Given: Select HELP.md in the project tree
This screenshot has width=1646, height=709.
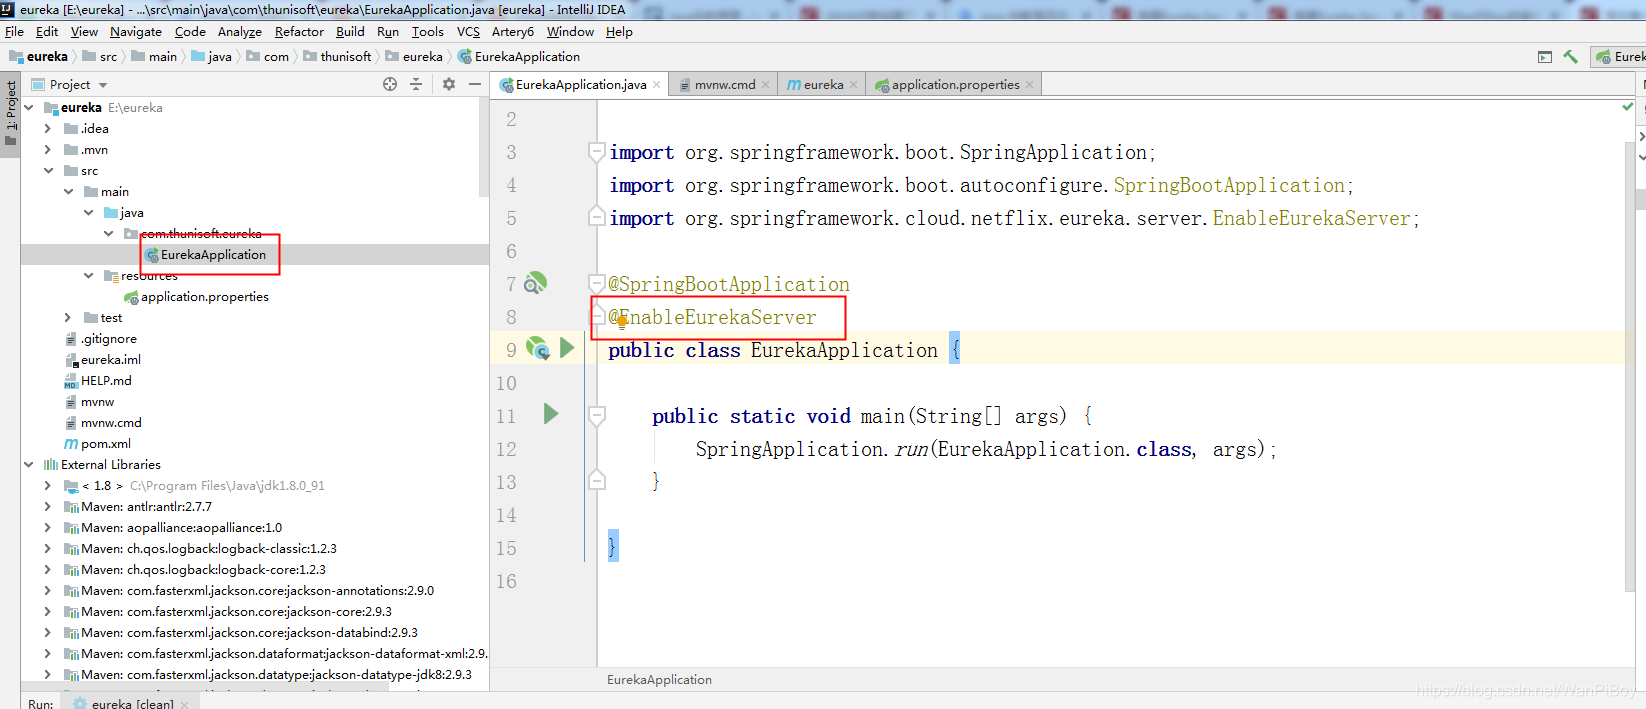Looking at the screenshot, I should 106,381.
